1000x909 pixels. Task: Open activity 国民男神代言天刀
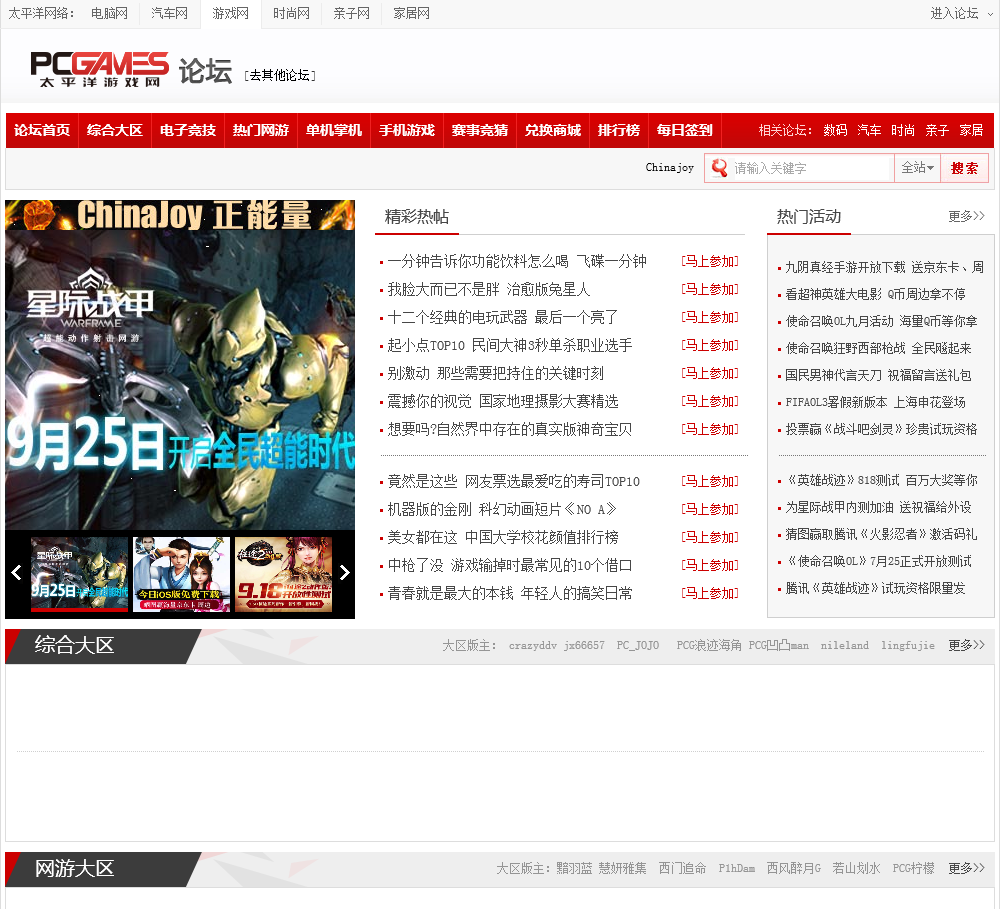(878, 375)
